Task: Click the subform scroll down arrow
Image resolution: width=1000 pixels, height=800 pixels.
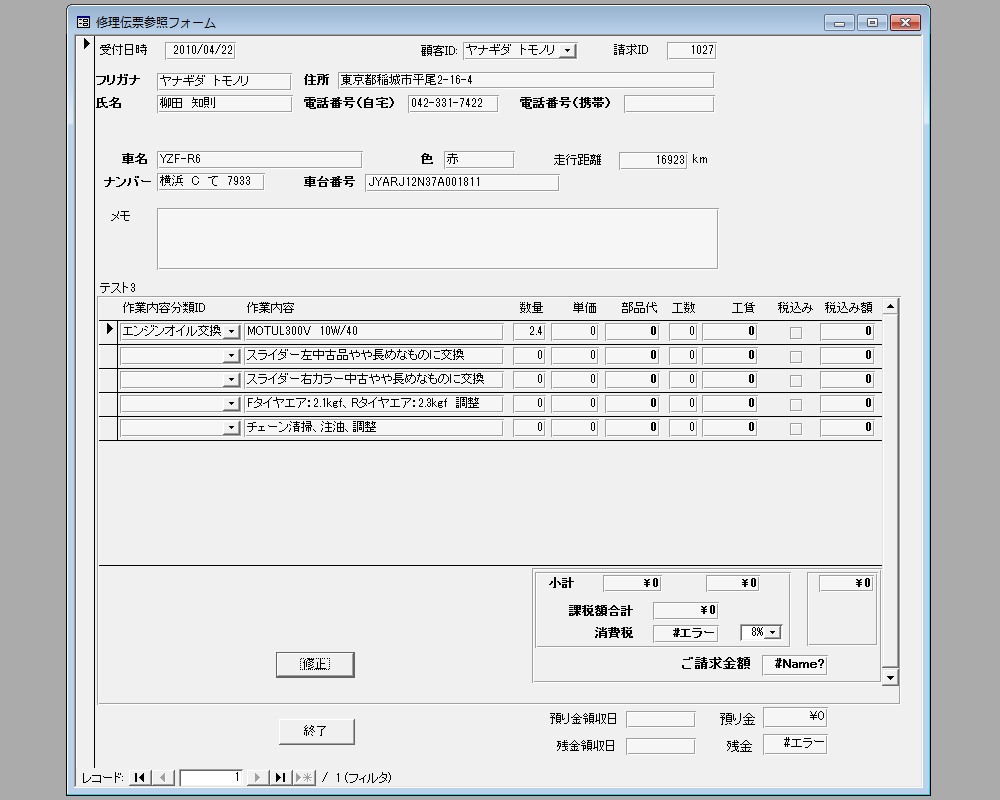Action: [890, 677]
